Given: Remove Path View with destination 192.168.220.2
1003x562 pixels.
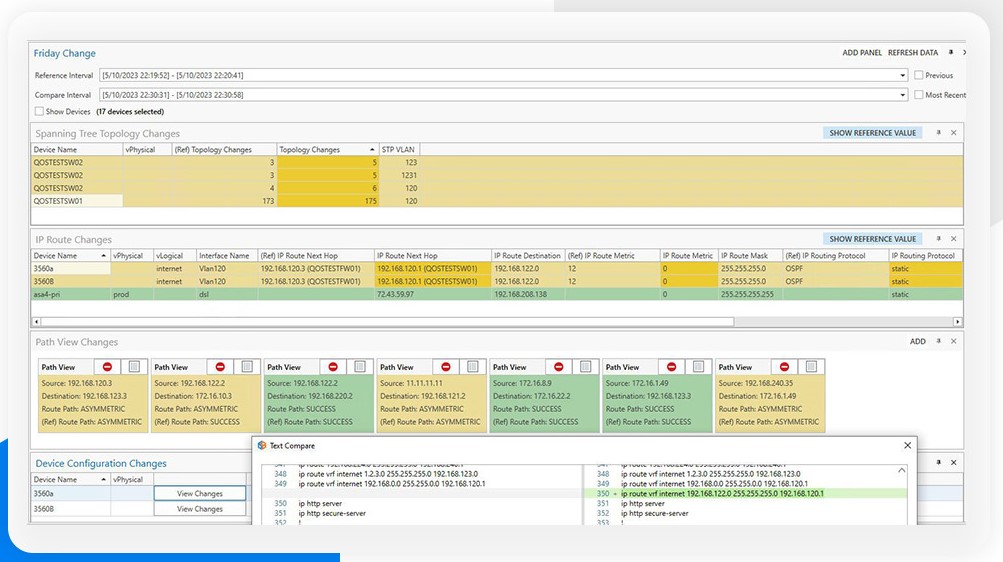Looking at the screenshot, I should tap(333, 366).
